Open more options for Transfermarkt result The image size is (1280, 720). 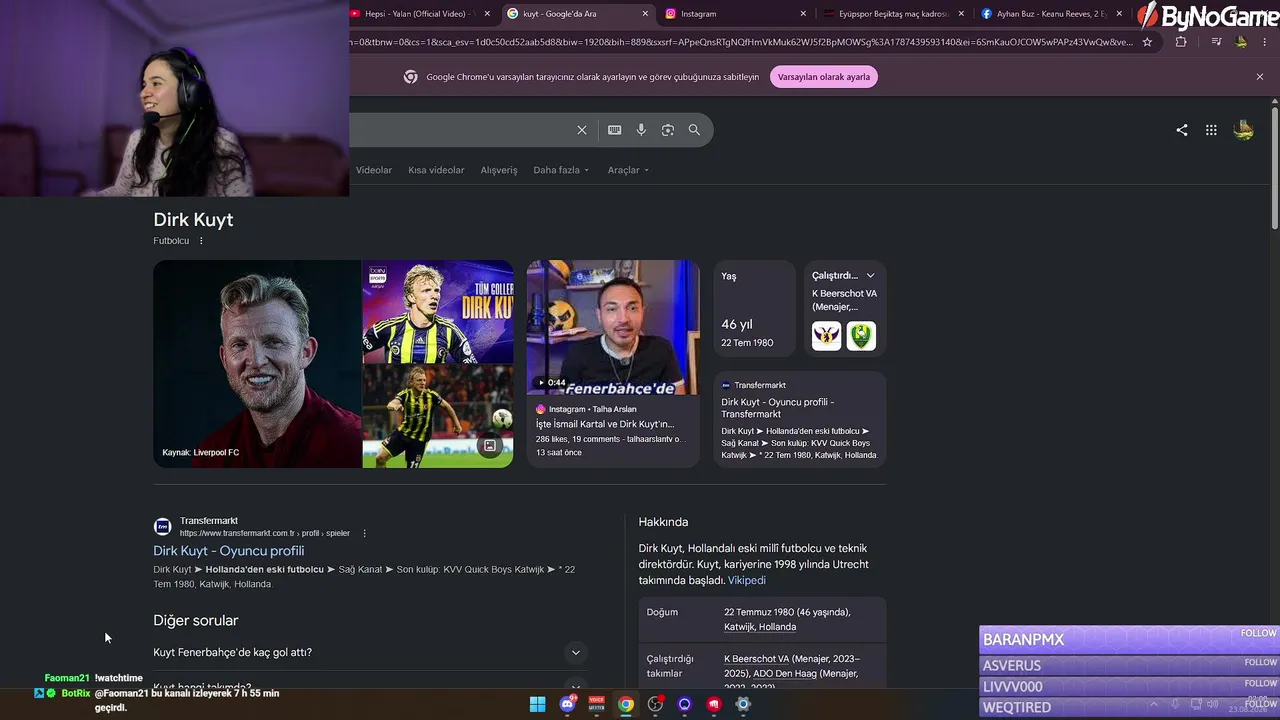(x=364, y=533)
